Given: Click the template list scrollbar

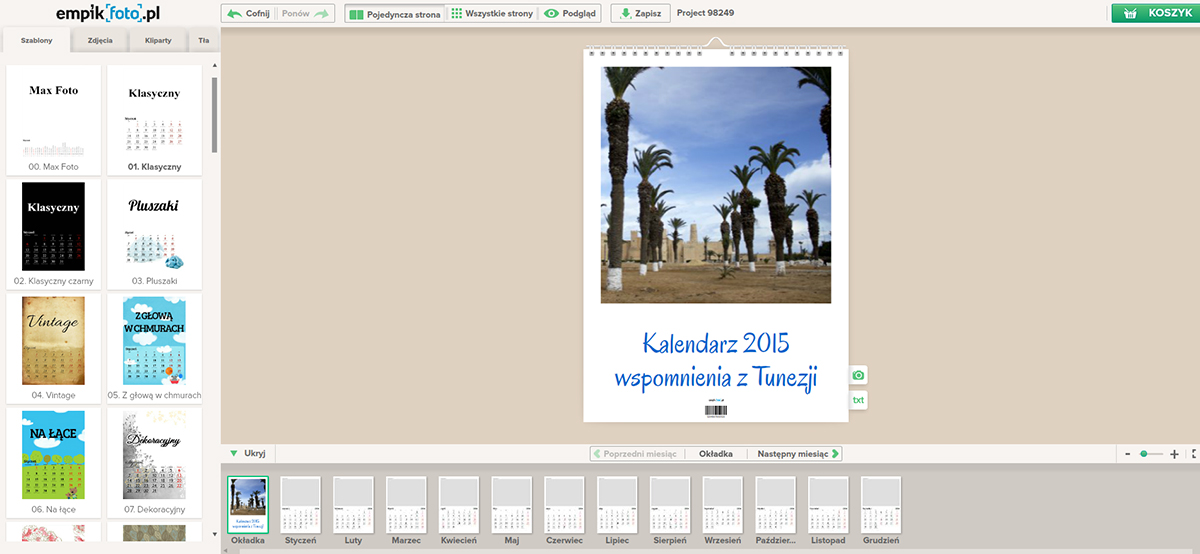Looking at the screenshot, I should pyautogui.click(x=214, y=115).
